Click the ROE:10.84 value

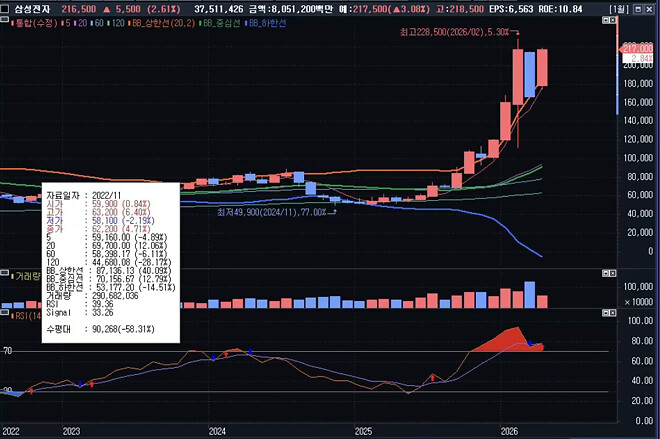560,9
